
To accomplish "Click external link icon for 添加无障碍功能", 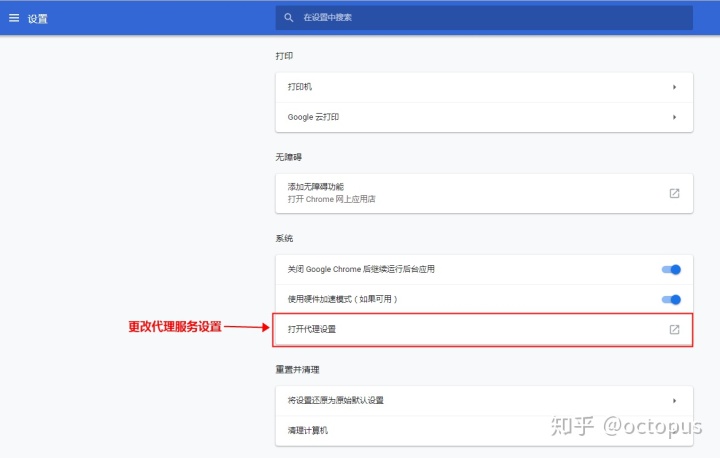I will click(674, 193).
